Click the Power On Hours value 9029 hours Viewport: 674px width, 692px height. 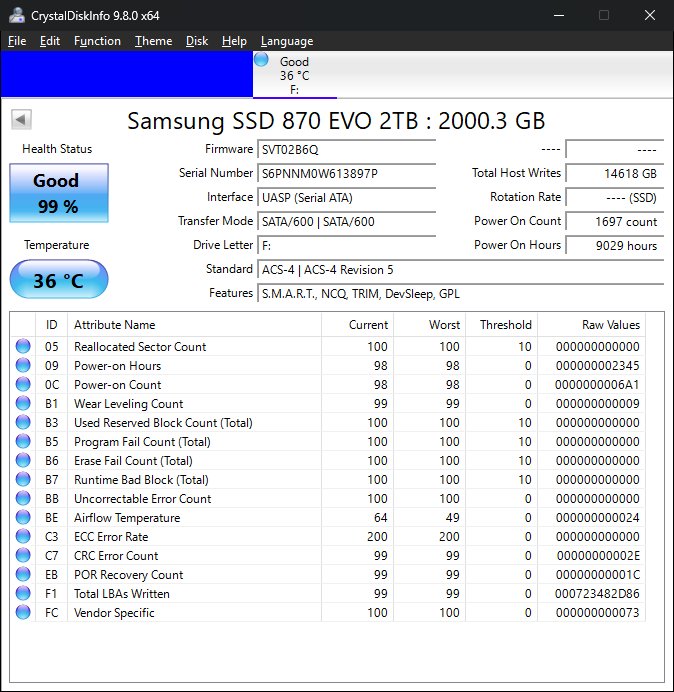pos(614,245)
